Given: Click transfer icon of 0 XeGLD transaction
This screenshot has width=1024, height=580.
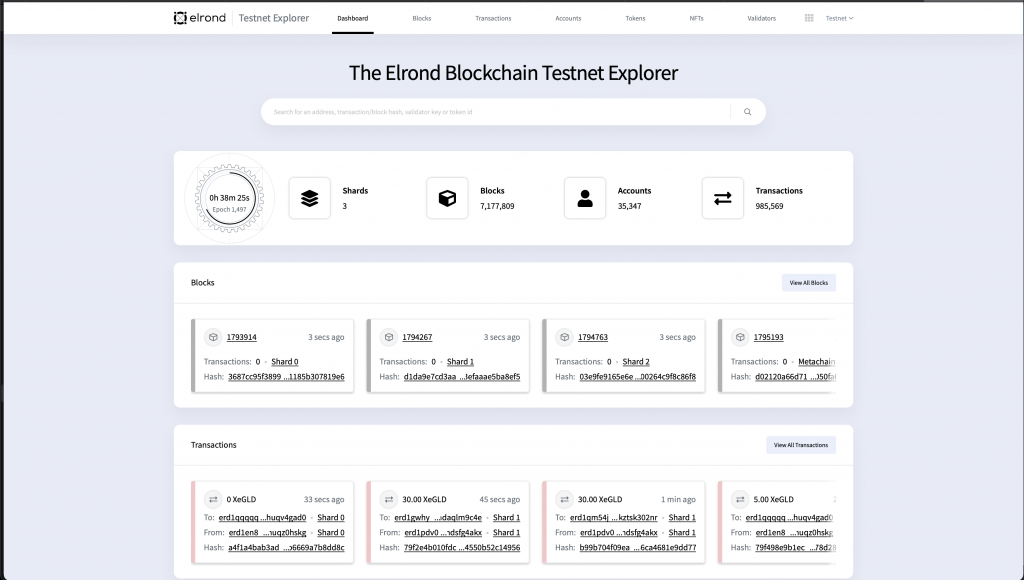Looking at the screenshot, I should tap(213, 499).
